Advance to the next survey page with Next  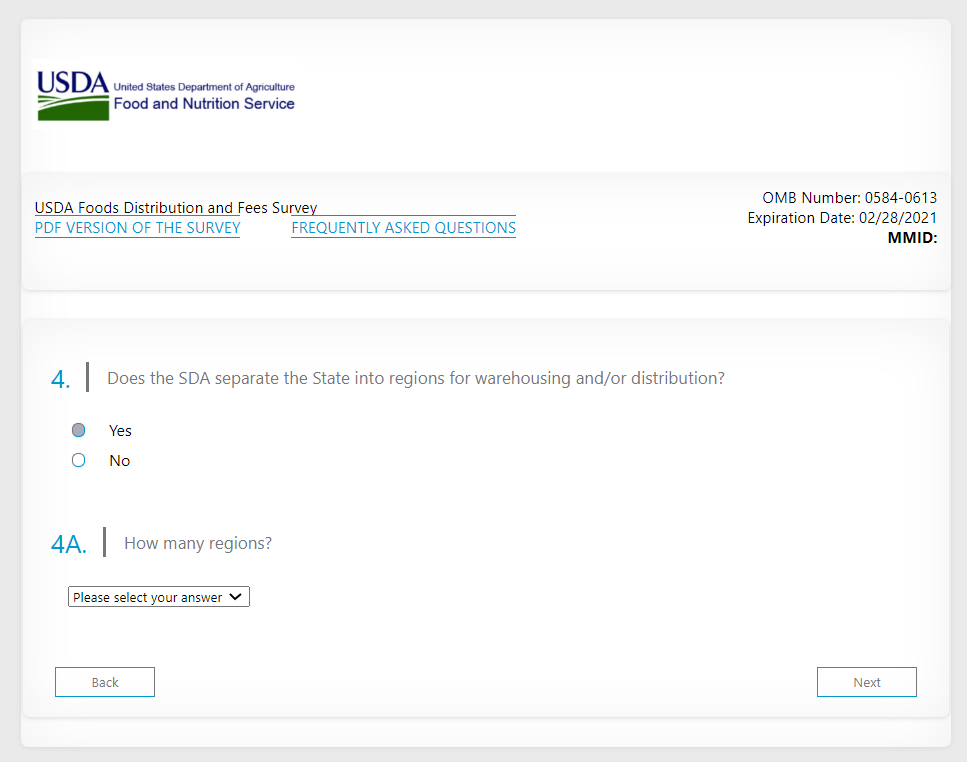tap(866, 682)
